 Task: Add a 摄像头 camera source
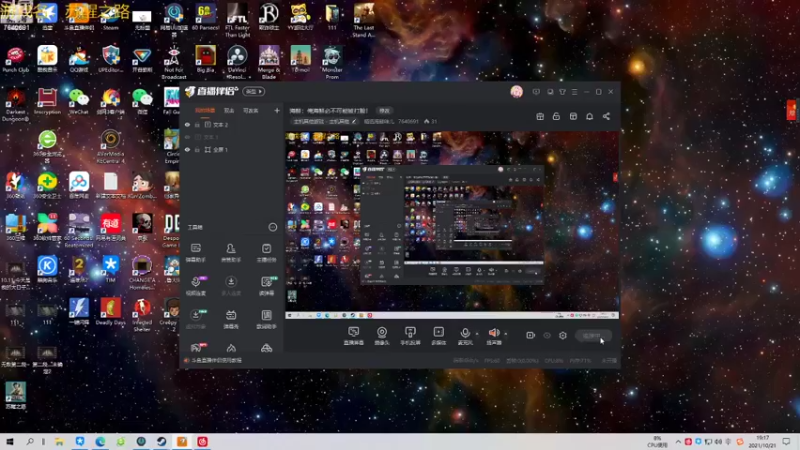pos(382,336)
